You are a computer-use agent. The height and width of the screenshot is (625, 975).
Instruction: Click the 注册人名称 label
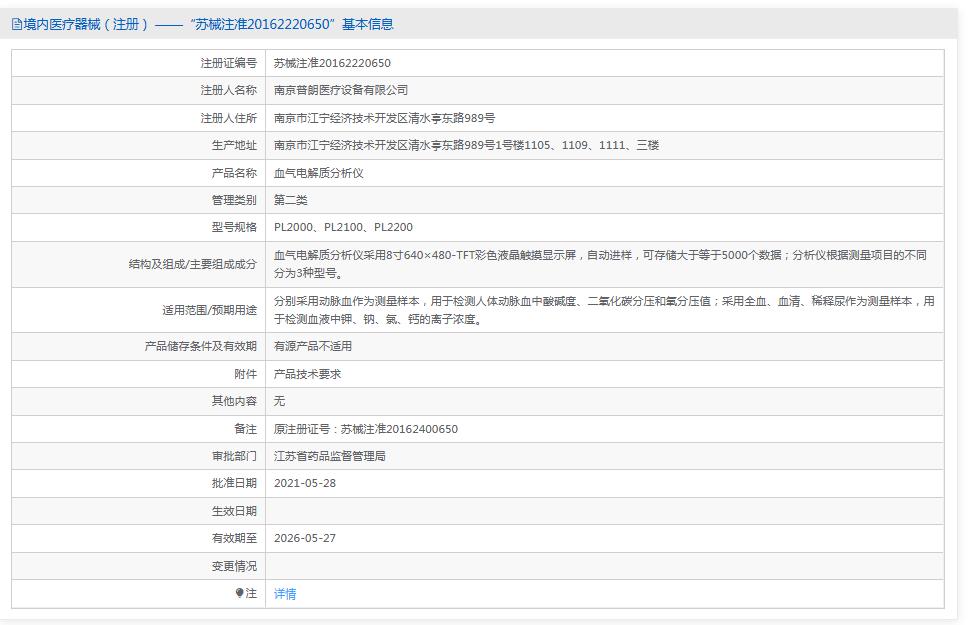228,90
